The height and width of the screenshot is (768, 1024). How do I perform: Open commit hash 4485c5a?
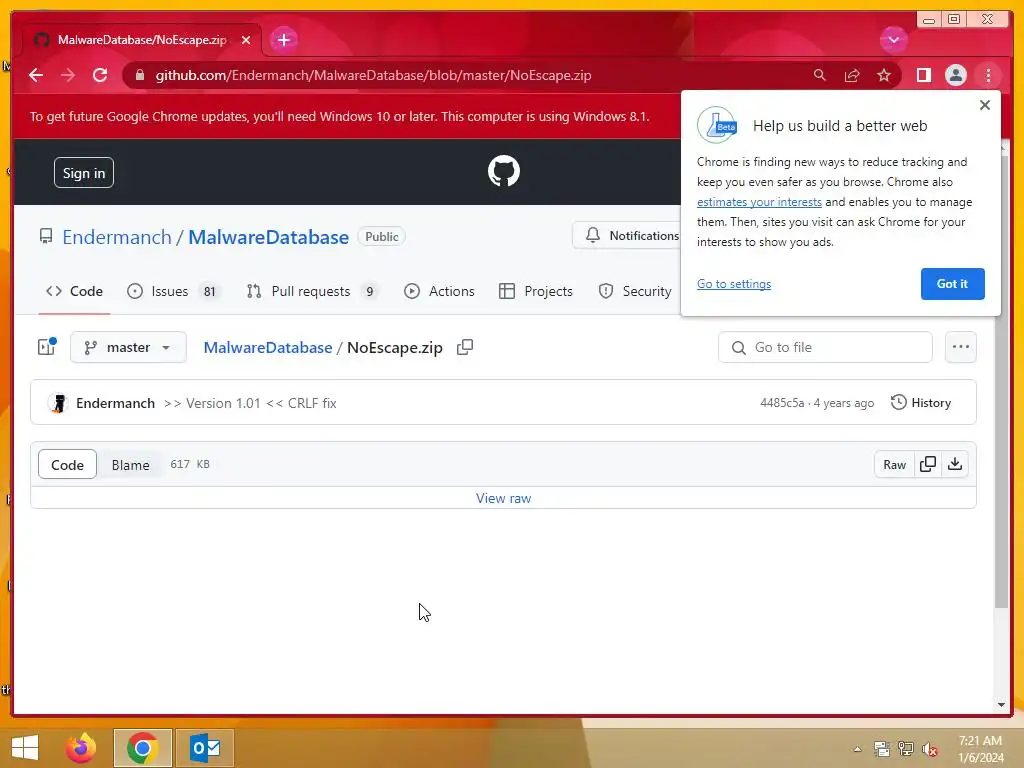coord(782,403)
